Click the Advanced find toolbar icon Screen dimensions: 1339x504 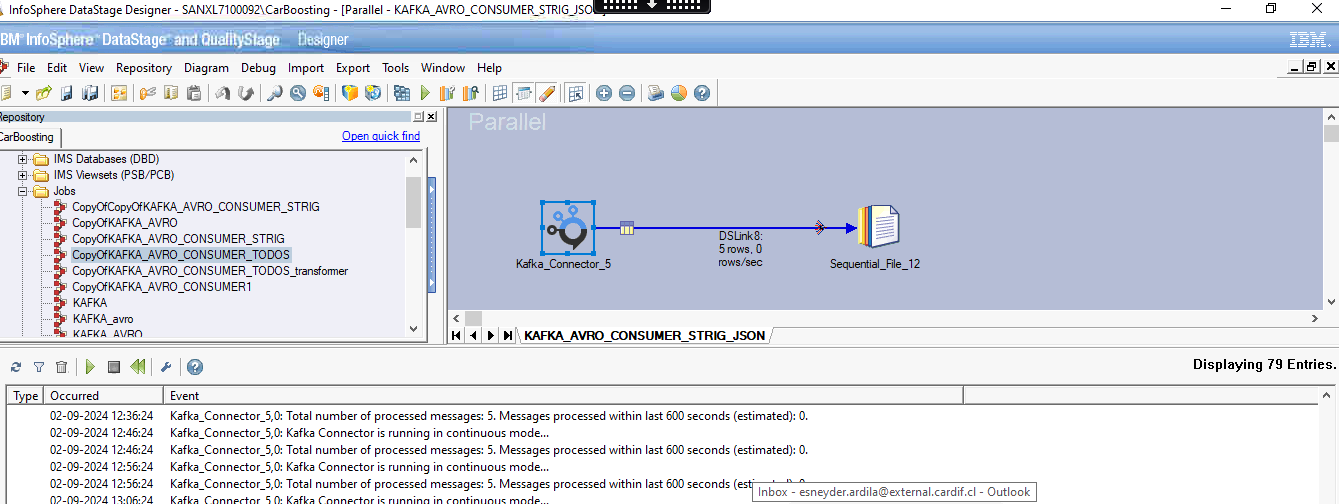[298, 93]
